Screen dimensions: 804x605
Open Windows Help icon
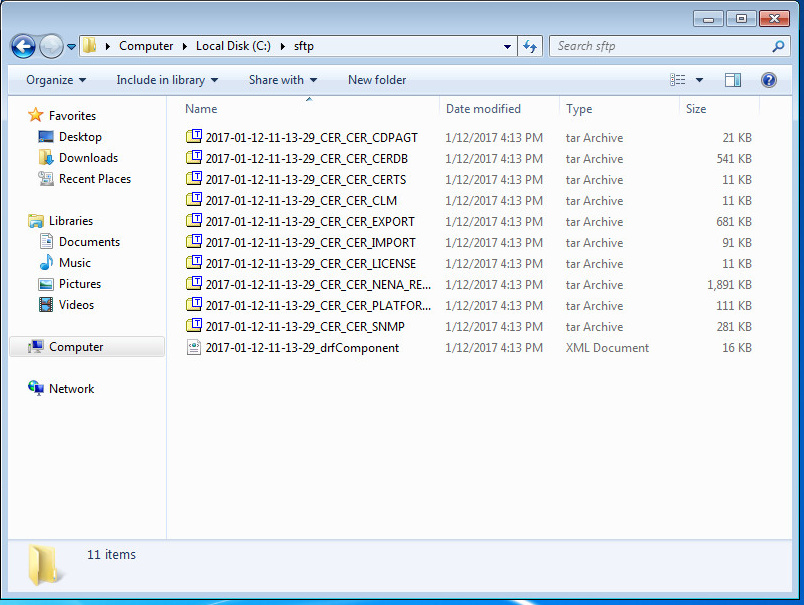click(x=769, y=80)
